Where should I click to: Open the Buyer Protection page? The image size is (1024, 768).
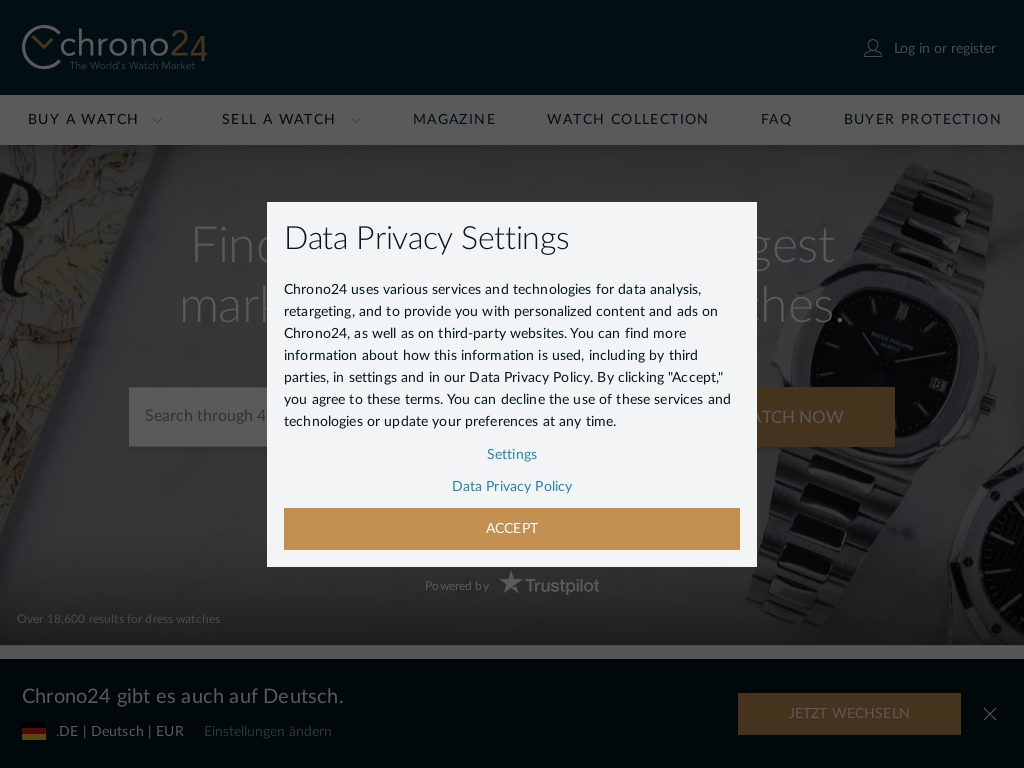point(922,120)
